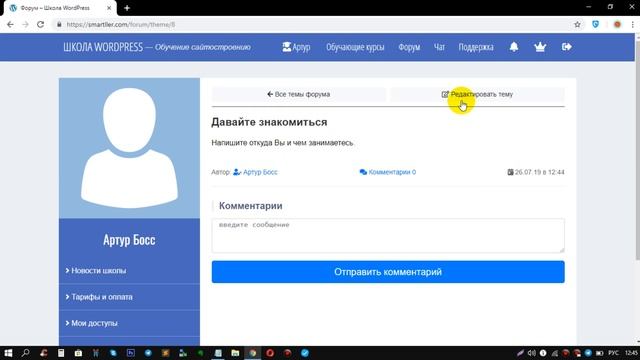Click the blue shield extension icon

tap(596, 24)
